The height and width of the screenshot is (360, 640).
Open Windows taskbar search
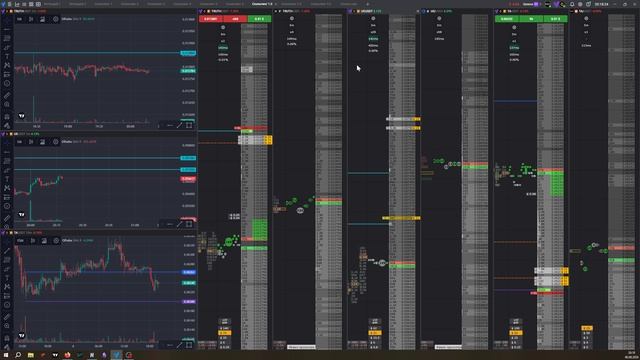(x=18, y=355)
